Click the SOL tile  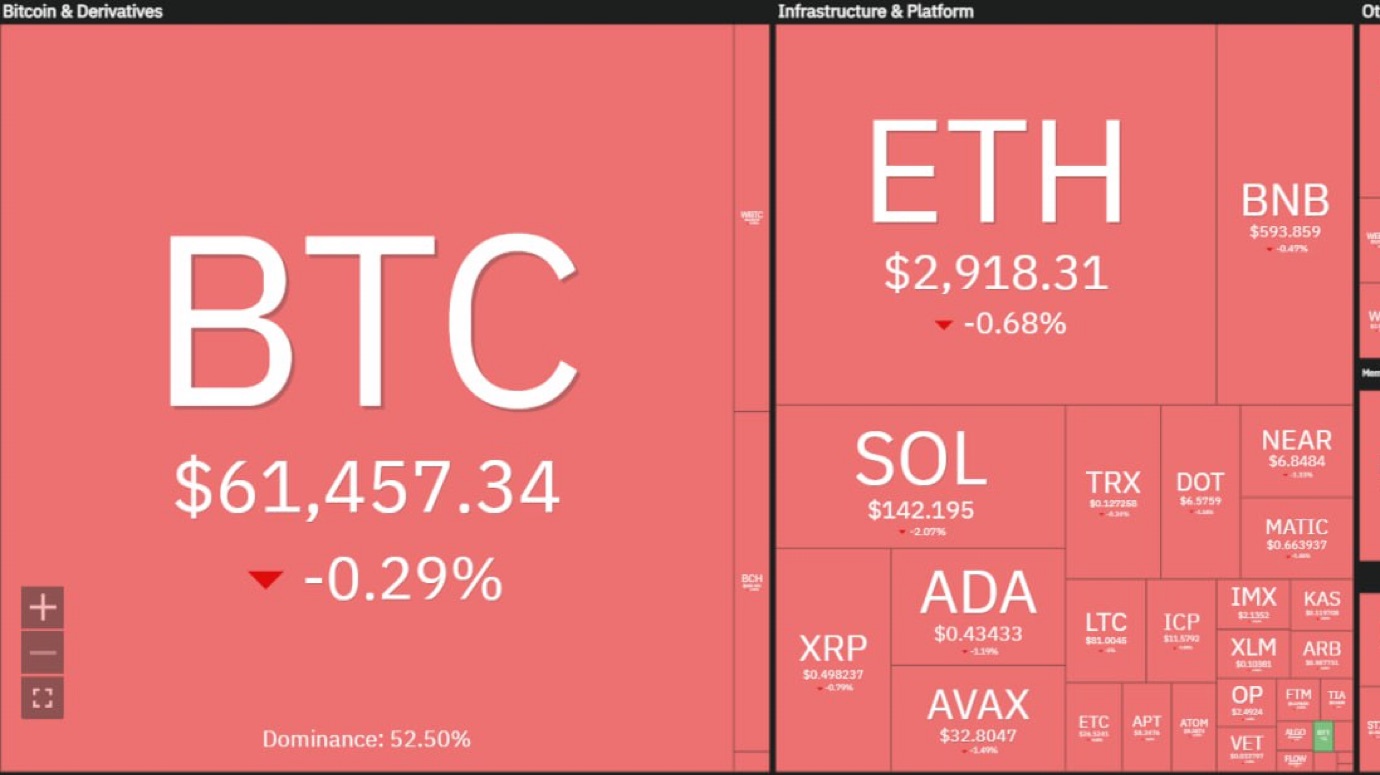pyautogui.click(x=920, y=476)
